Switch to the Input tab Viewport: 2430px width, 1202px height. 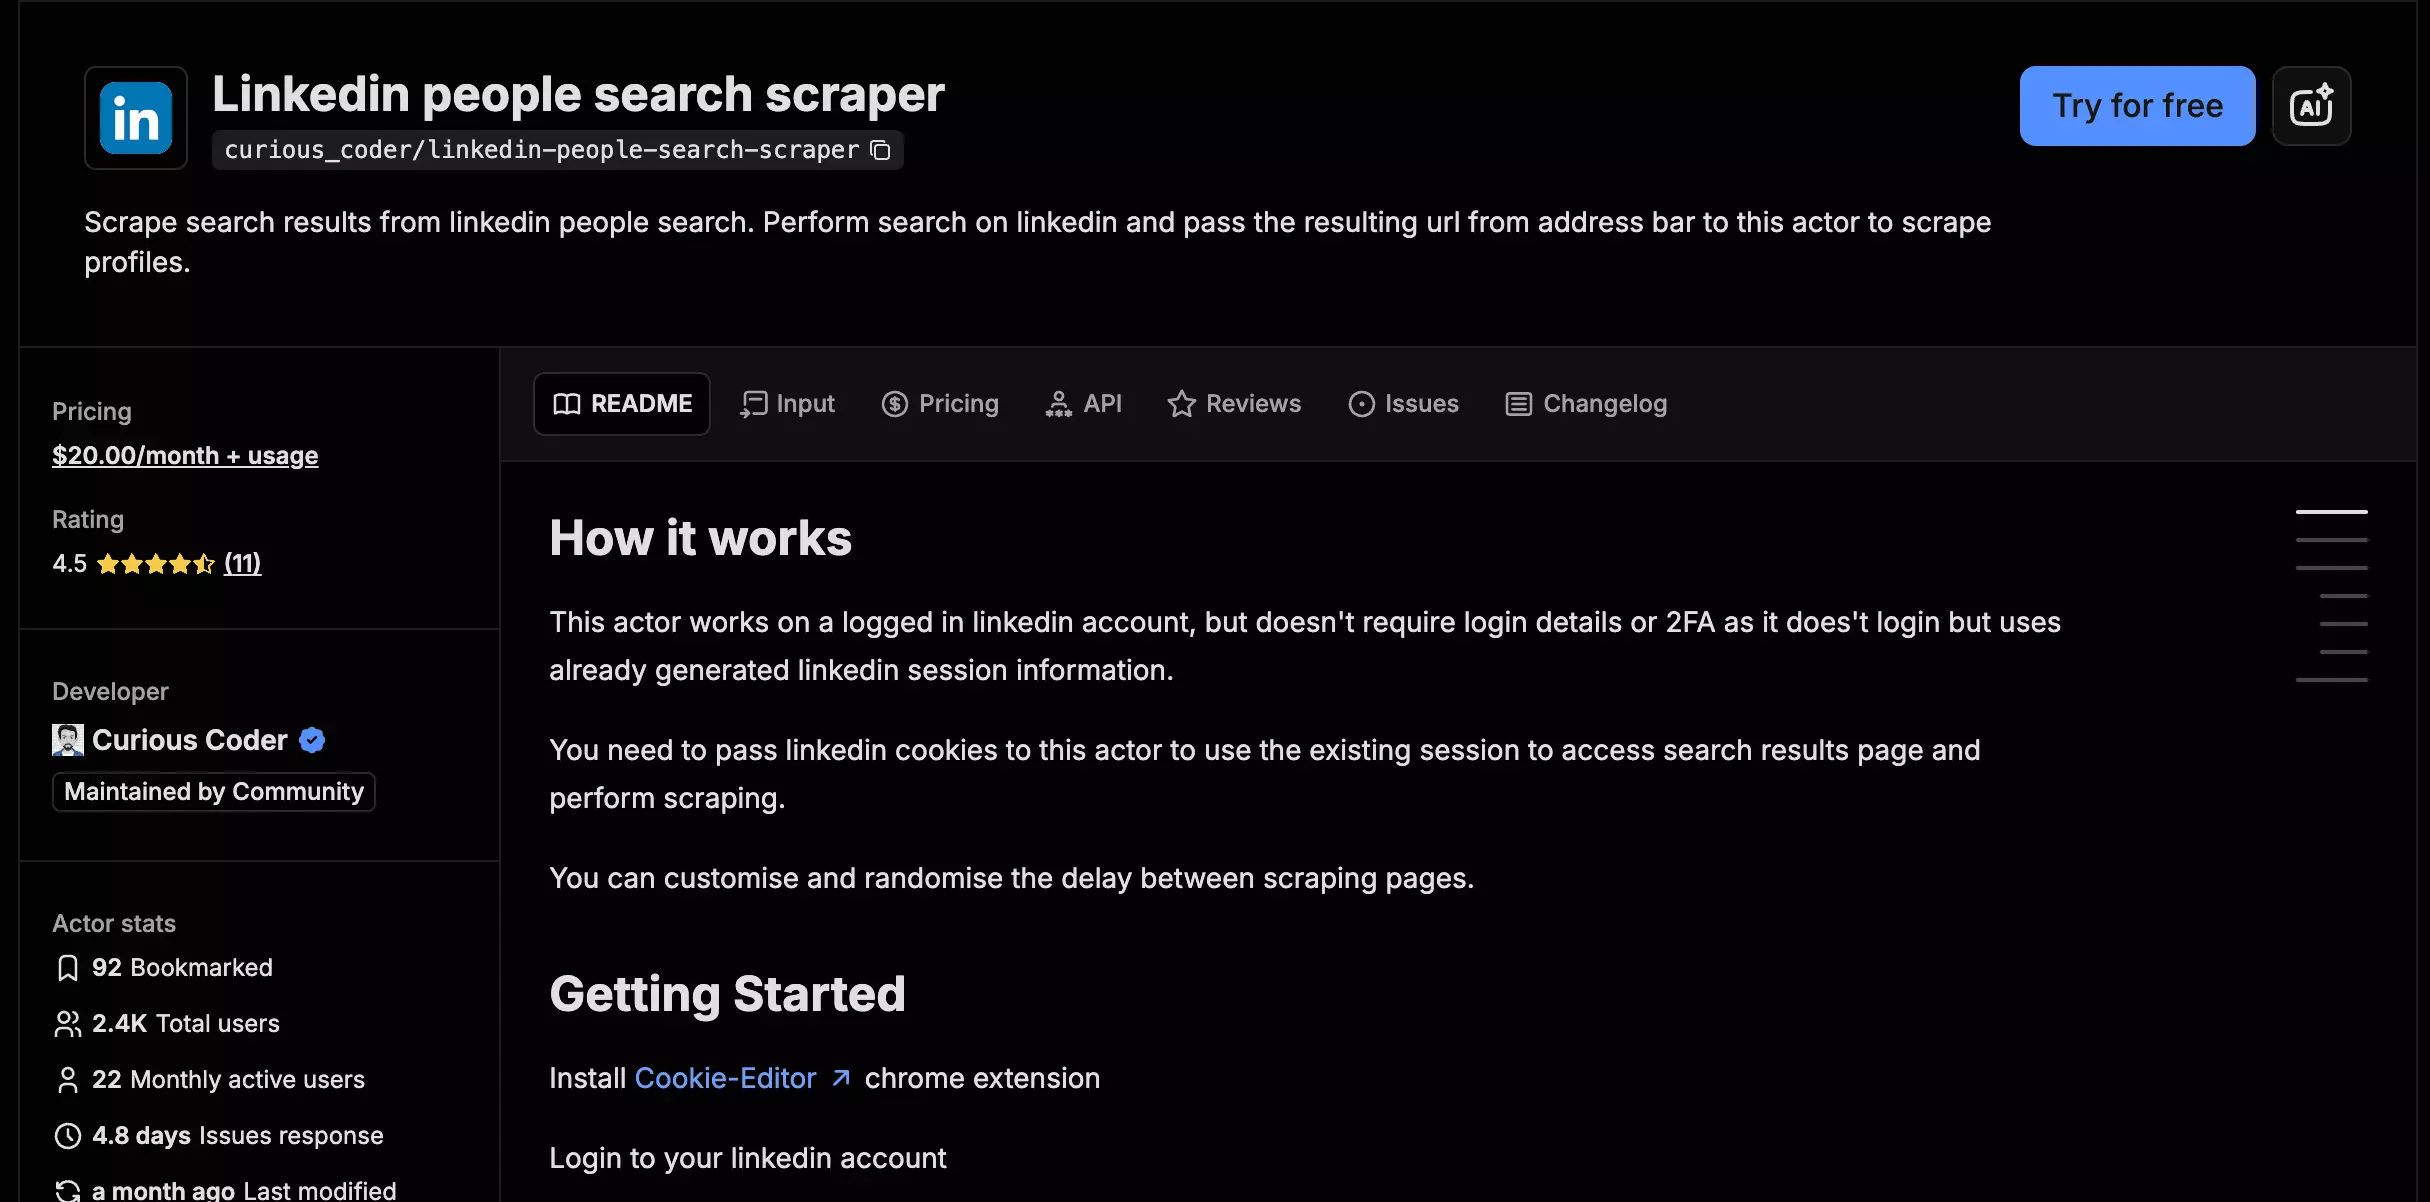(787, 404)
